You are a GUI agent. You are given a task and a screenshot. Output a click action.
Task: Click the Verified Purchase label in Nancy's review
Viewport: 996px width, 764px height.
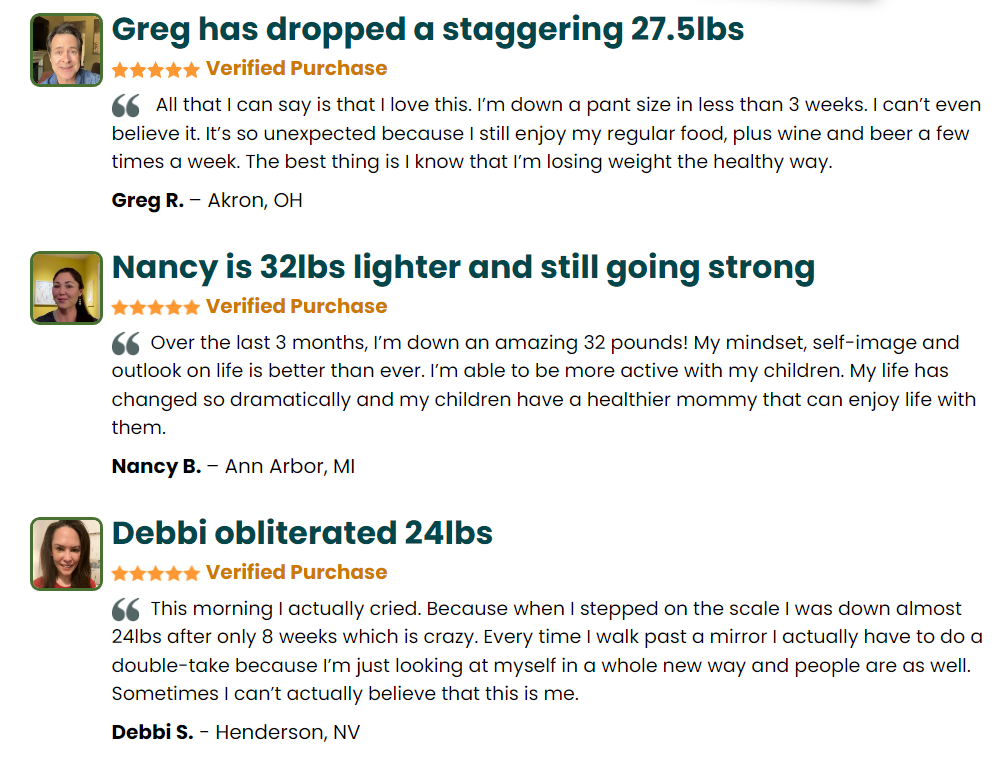(296, 307)
